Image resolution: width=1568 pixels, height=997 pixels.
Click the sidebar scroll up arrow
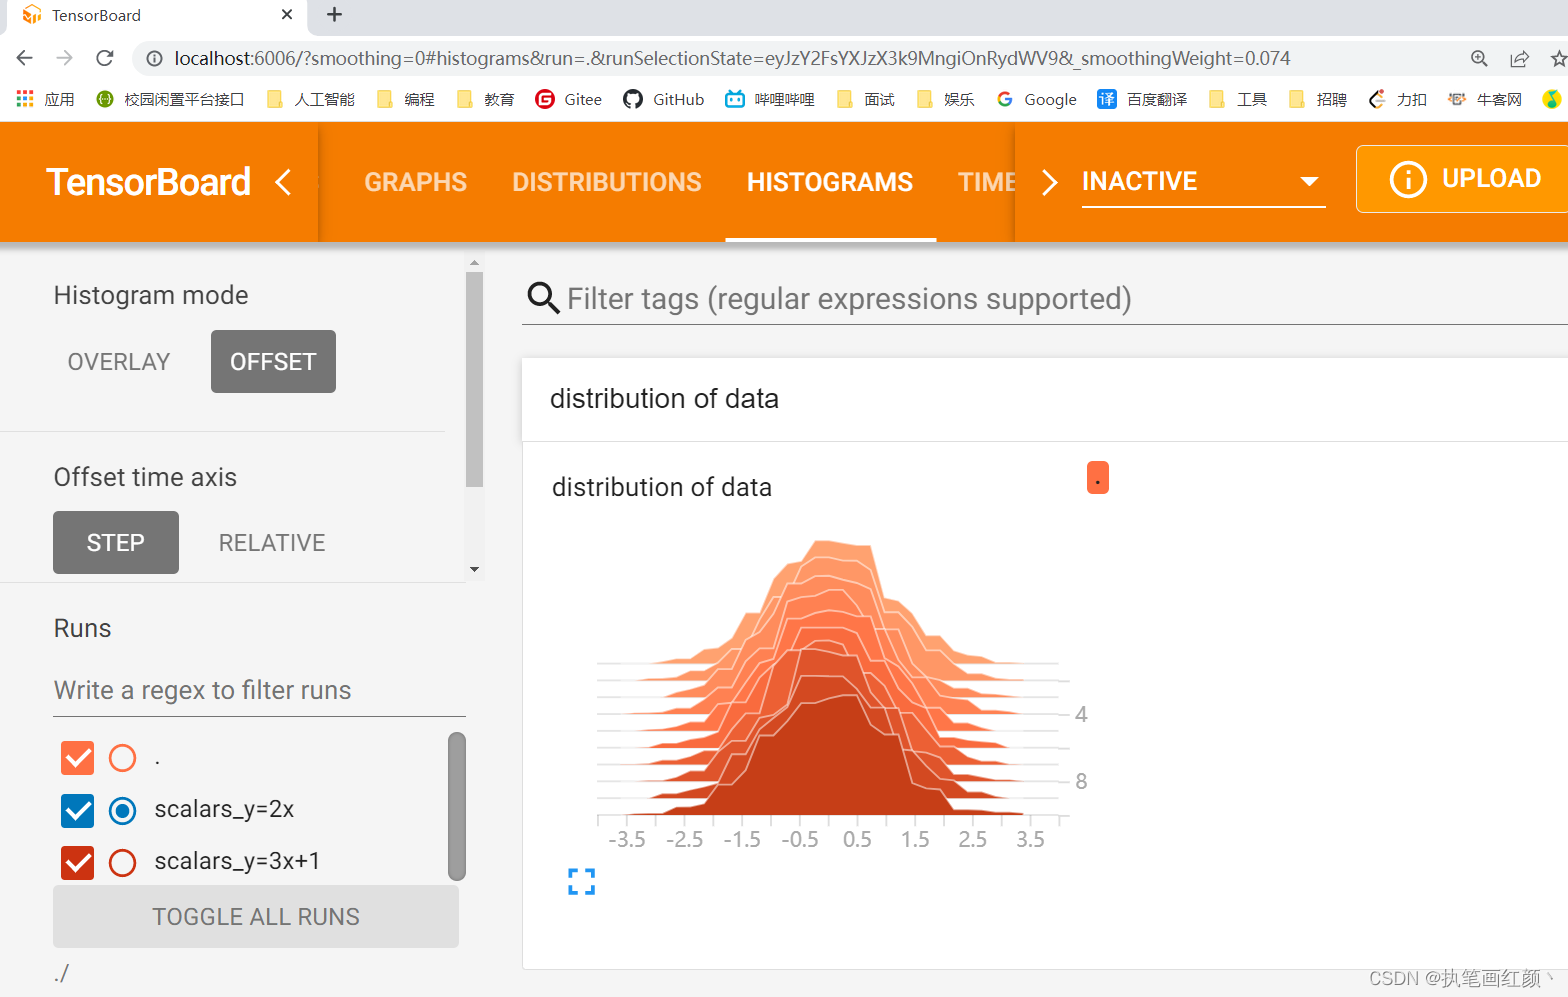pyautogui.click(x=474, y=263)
